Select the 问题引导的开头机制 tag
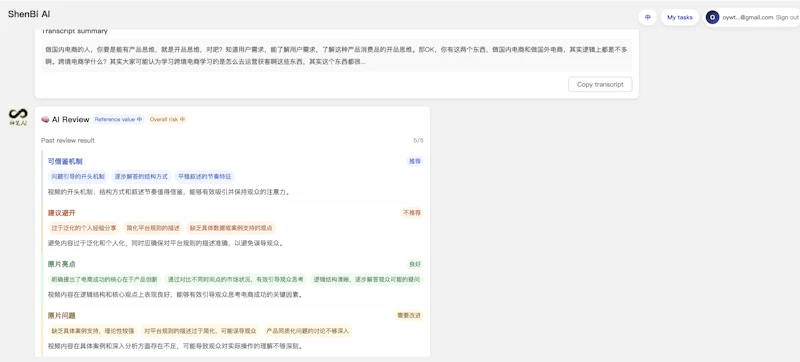 click(x=78, y=176)
